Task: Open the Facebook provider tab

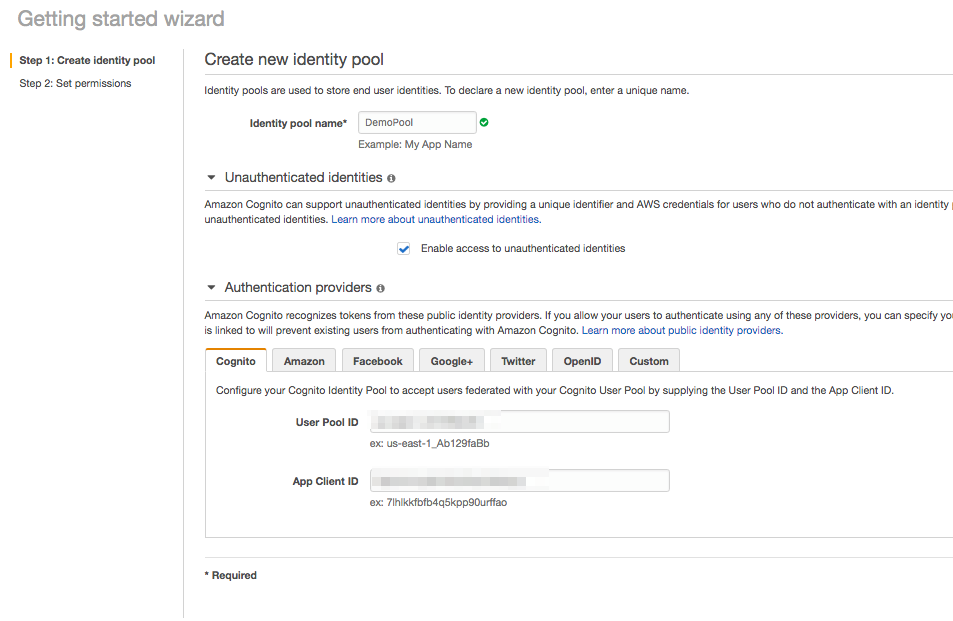Action: coord(377,361)
